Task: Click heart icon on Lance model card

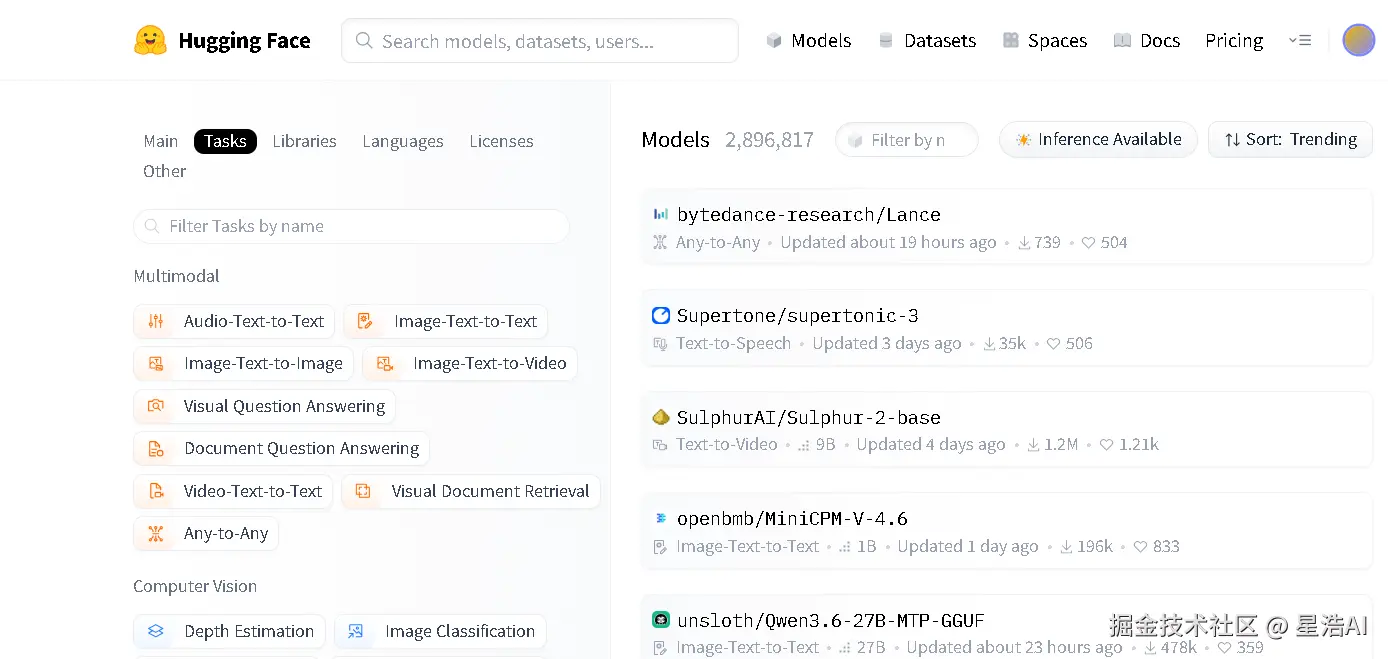Action: click(x=1089, y=243)
